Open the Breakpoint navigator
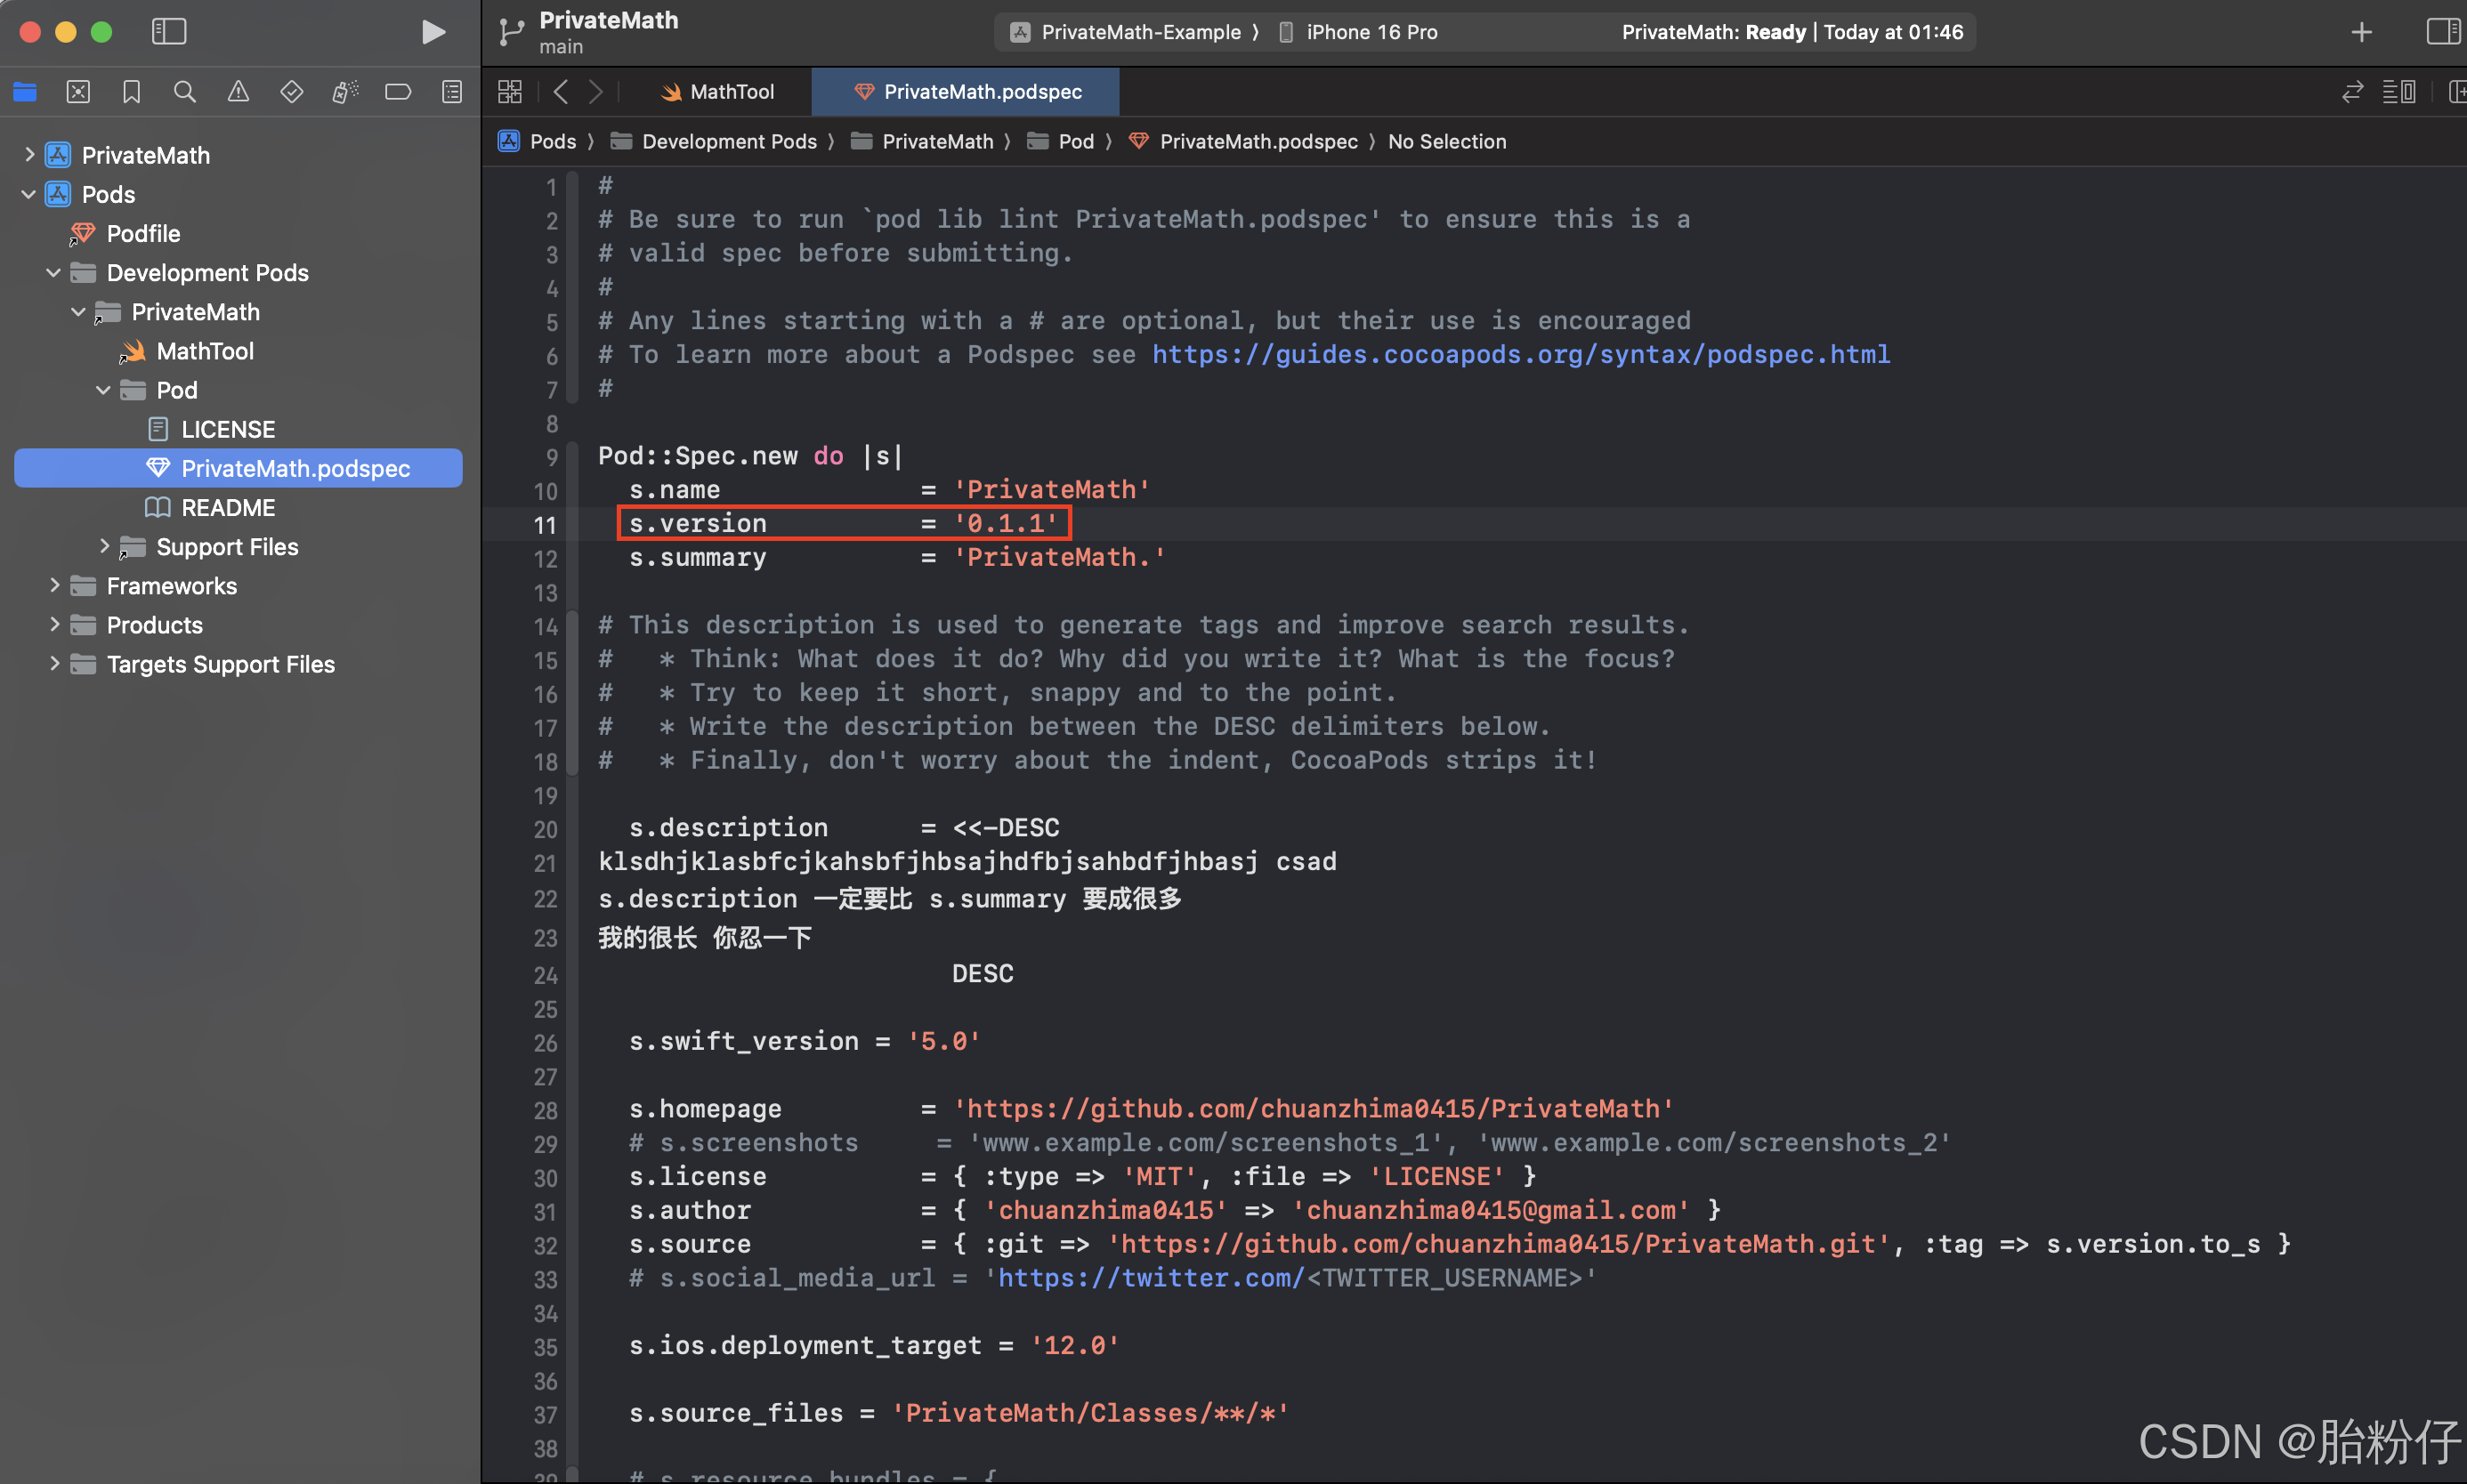2467x1484 pixels. (398, 92)
